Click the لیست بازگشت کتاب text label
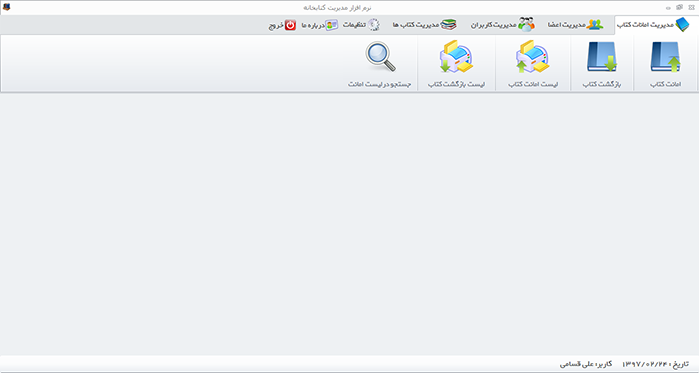 click(456, 84)
